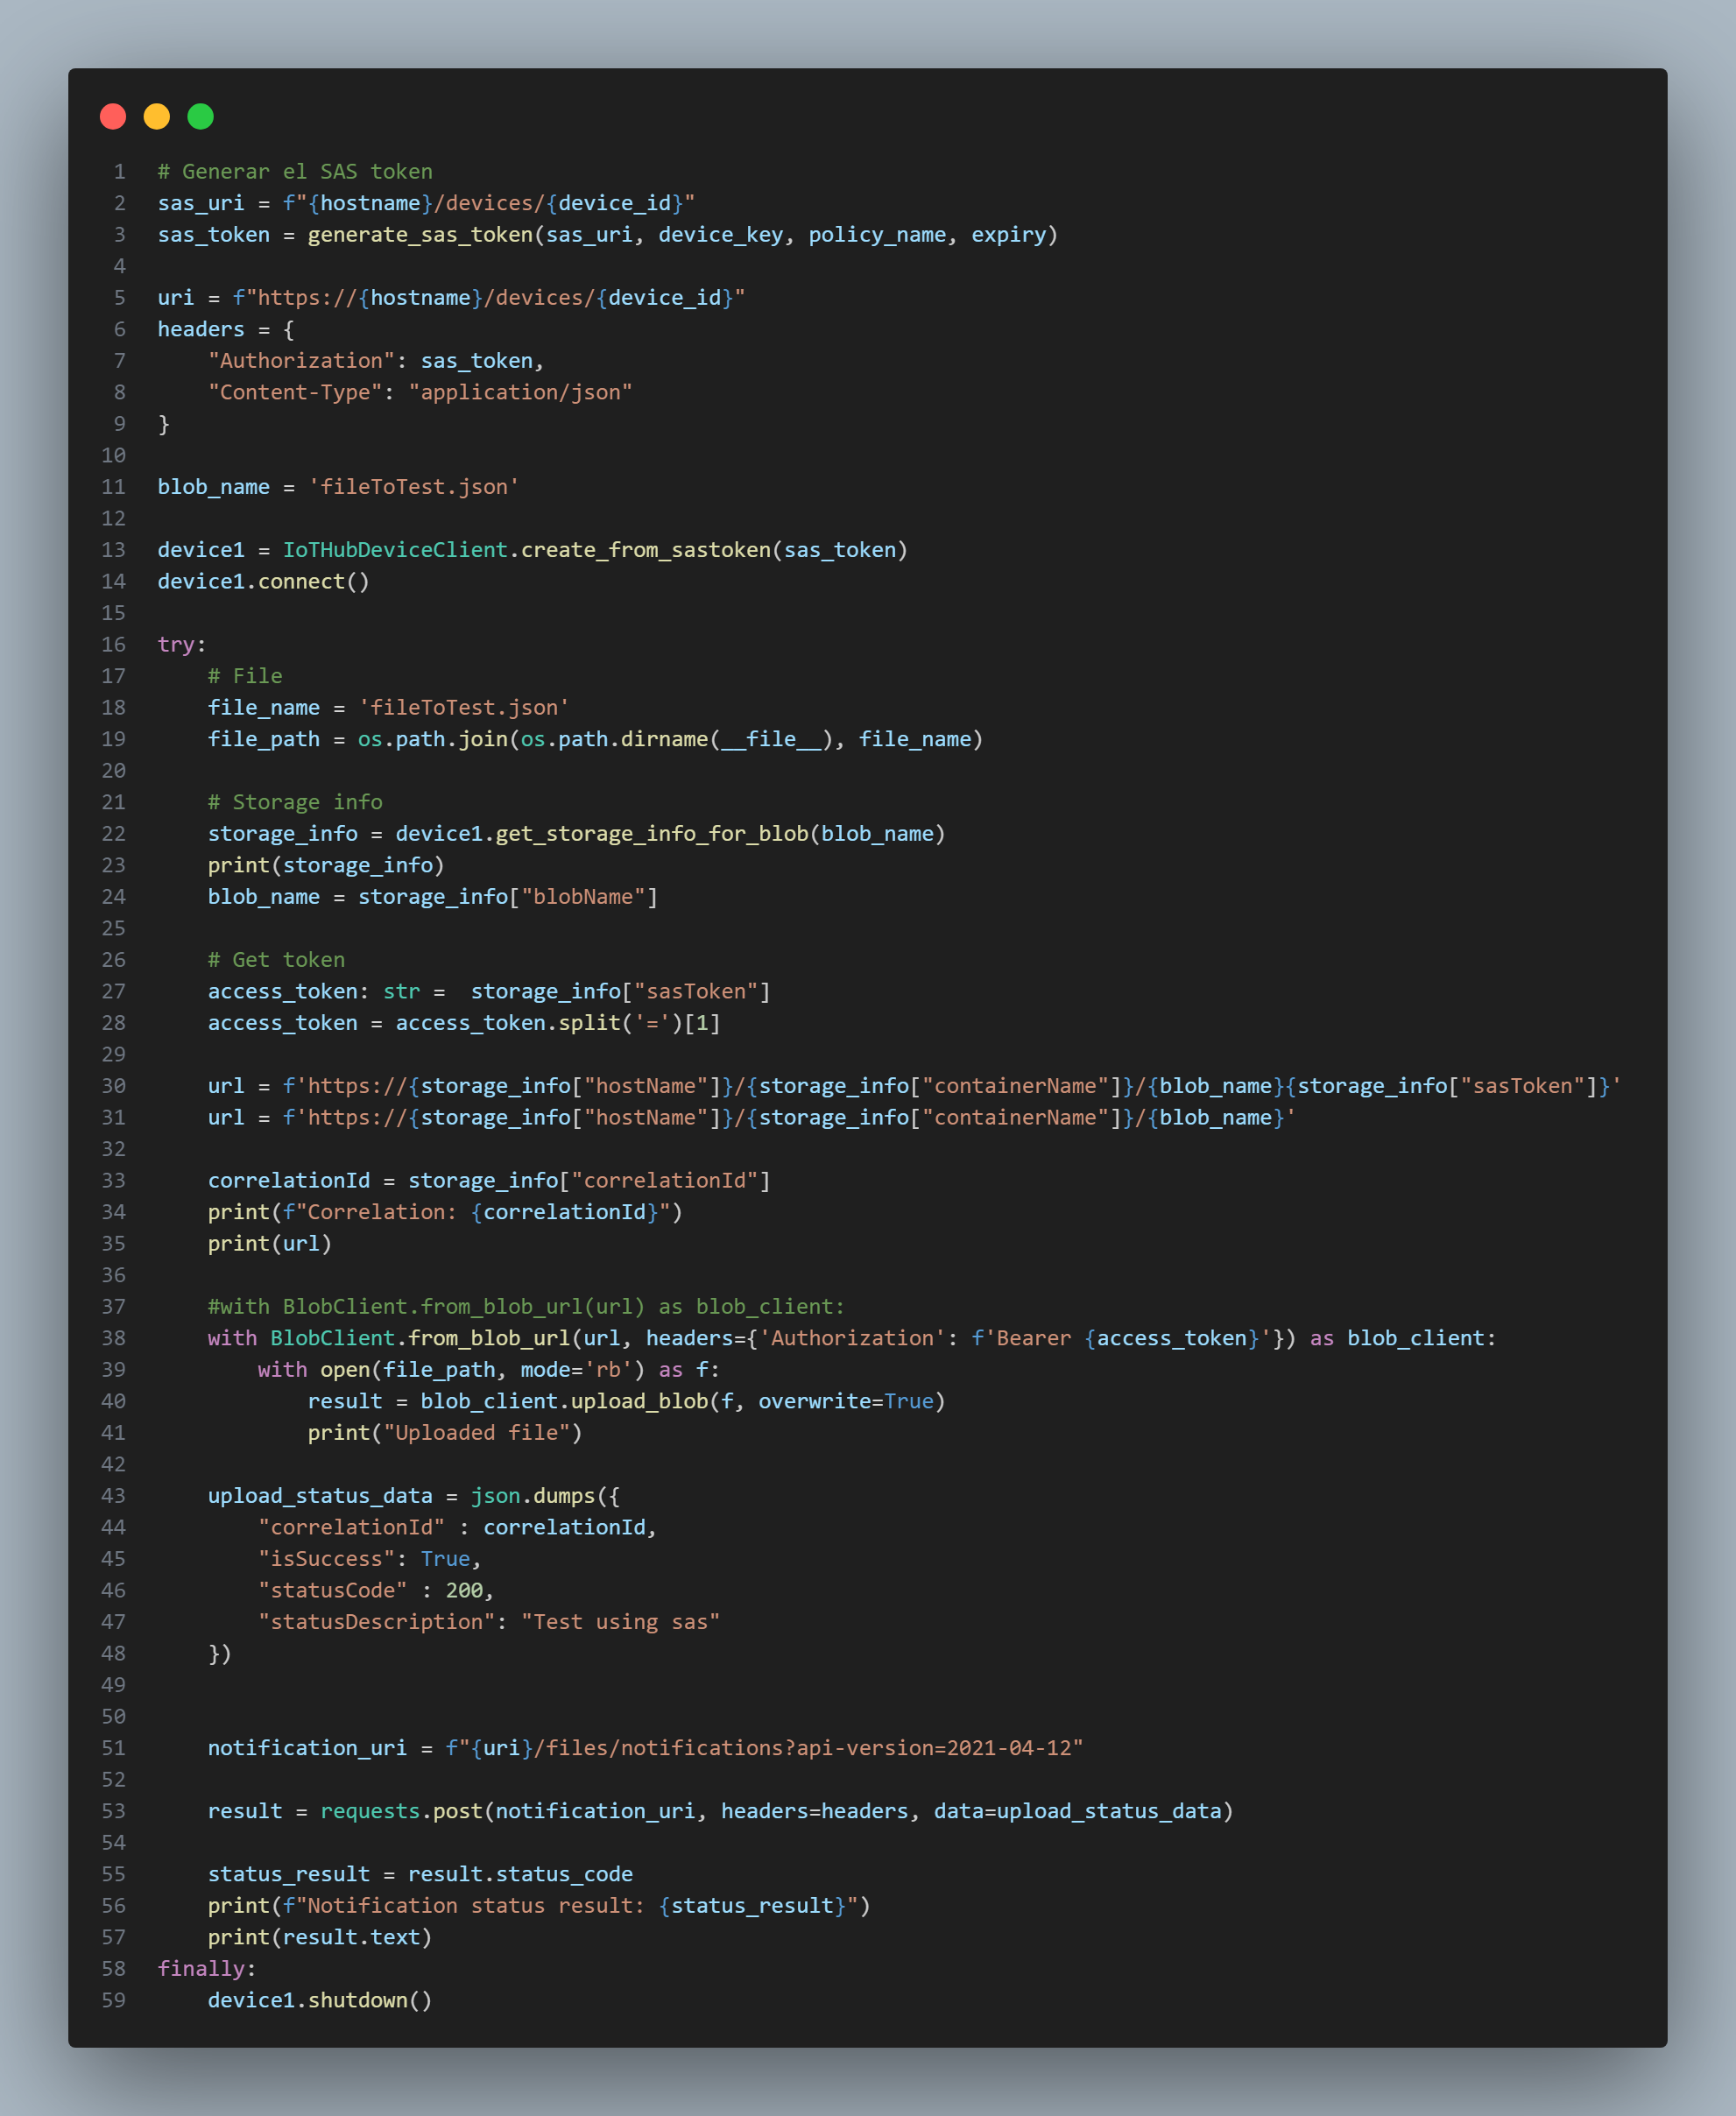Click the red close dot
Screen dimensions: 1736x2116
click(113, 117)
